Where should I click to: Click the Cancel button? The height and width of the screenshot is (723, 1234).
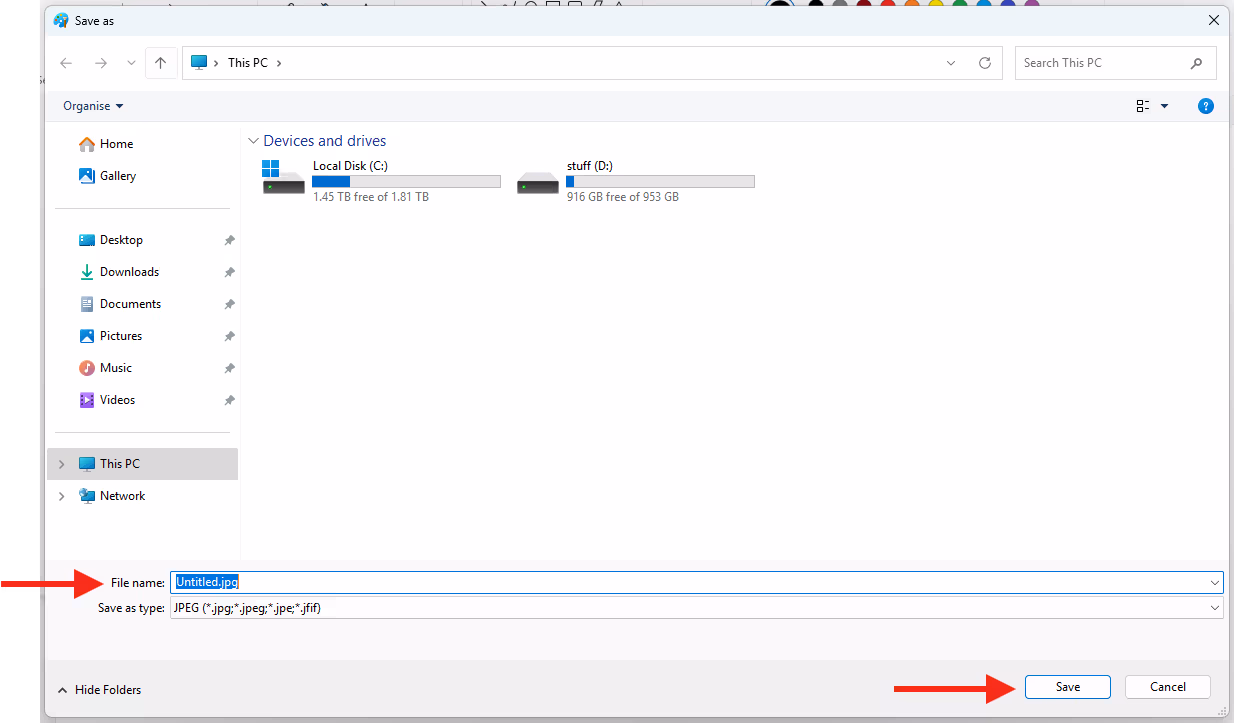[1167, 687]
